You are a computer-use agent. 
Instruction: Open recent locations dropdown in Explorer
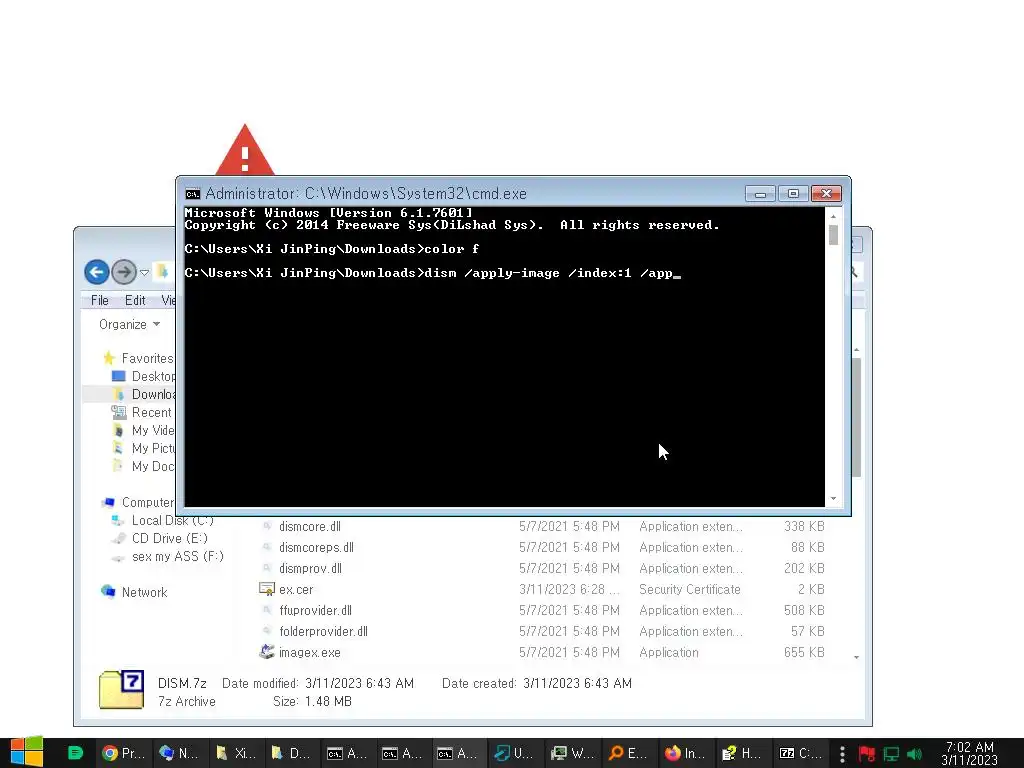pyautogui.click(x=144, y=272)
